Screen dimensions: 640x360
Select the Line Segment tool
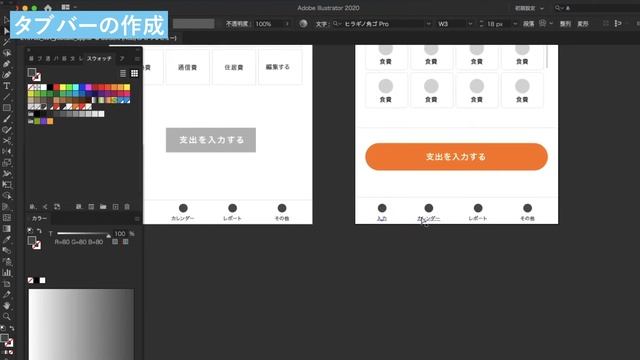pos(7,97)
